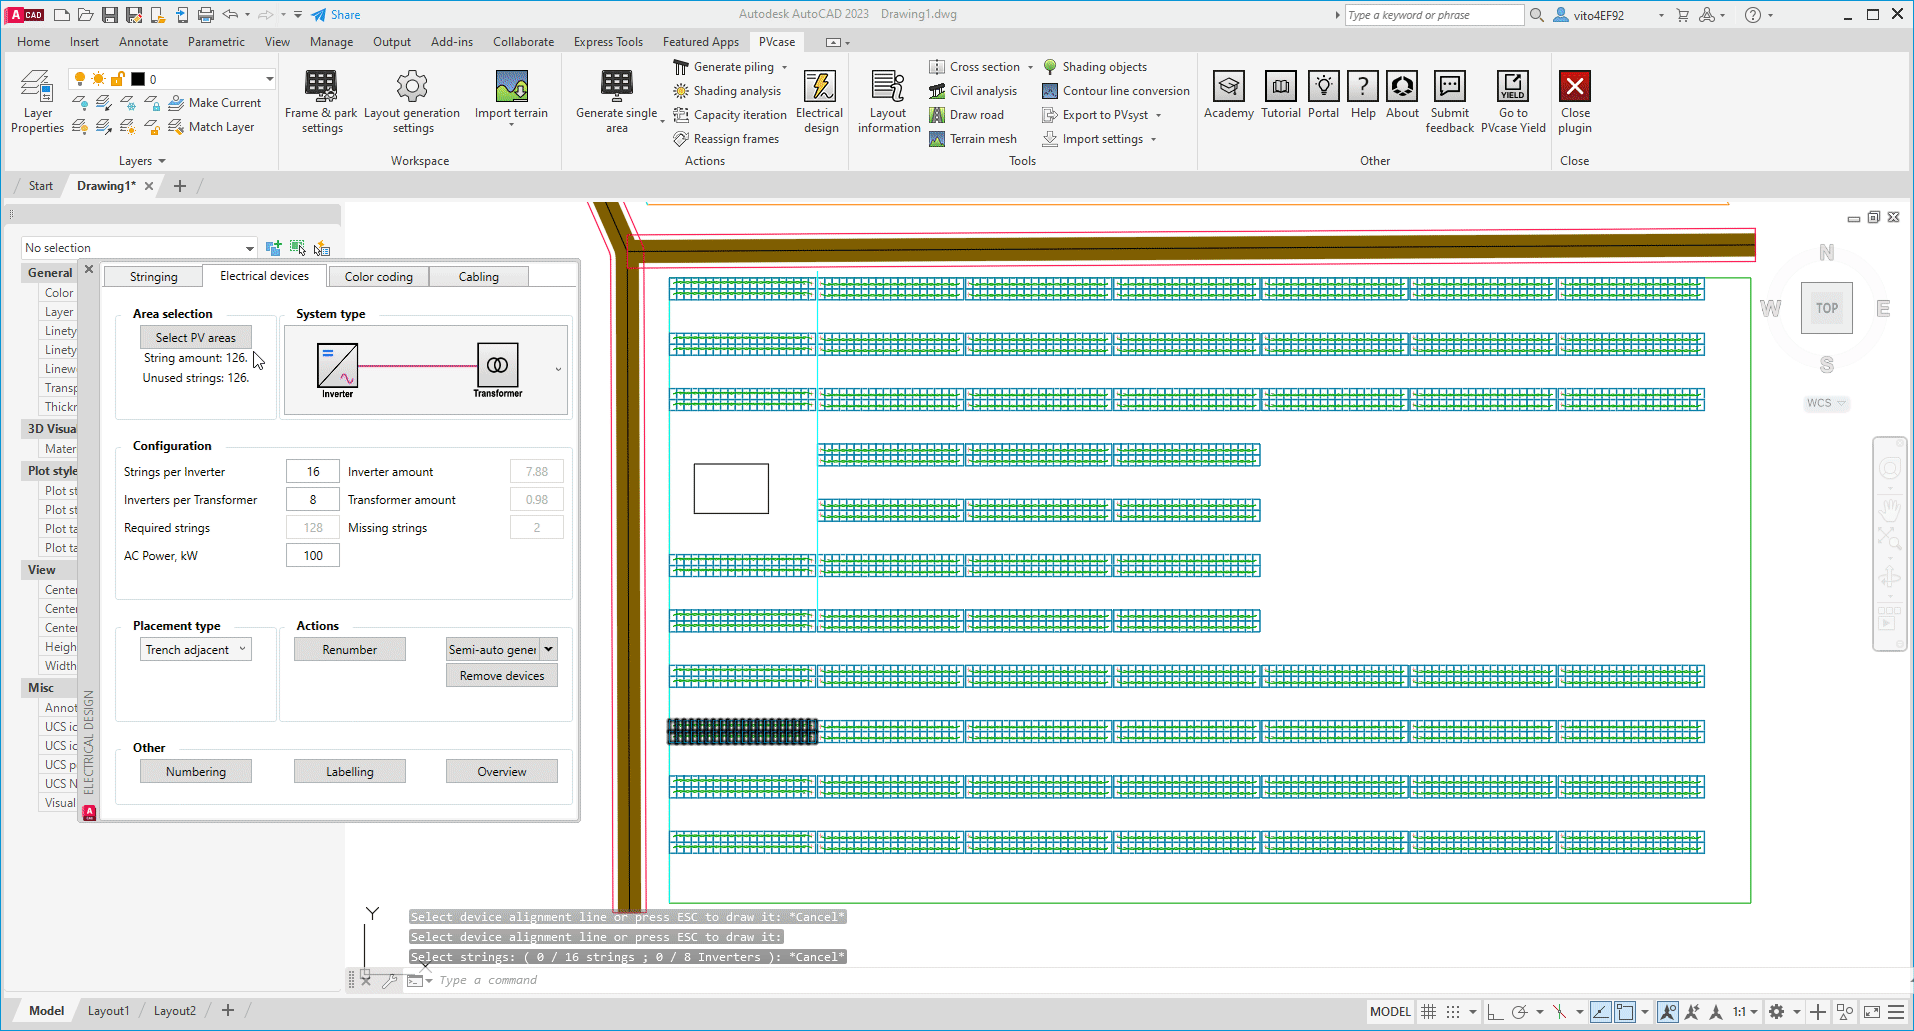Open the Annotate ribbon tab
This screenshot has height=1031, width=1914.
click(x=143, y=42)
